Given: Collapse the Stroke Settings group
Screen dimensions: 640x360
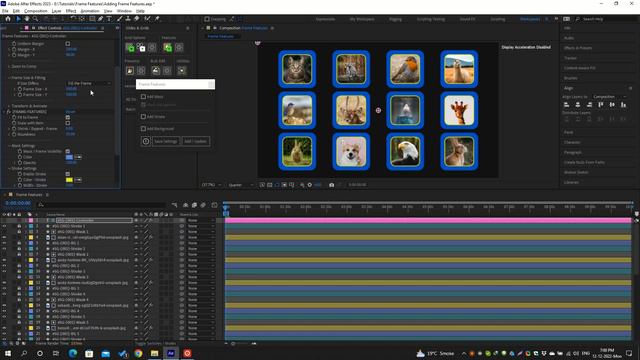Looking at the screenshot, I should (x=9, y=168).
